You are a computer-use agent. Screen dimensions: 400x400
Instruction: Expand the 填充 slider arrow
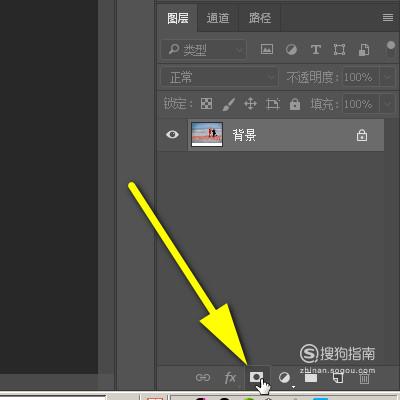(387, 104)
